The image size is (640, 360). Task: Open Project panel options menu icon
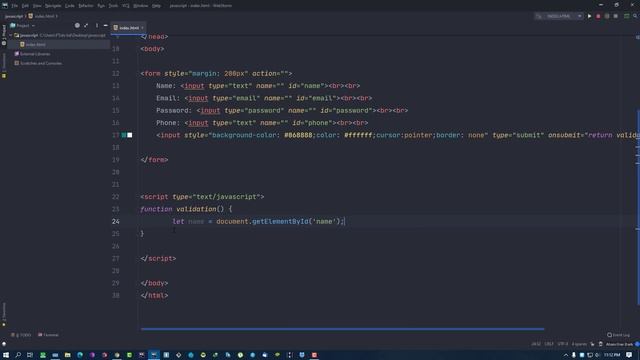pyautogui.click(x=97, y=25)
